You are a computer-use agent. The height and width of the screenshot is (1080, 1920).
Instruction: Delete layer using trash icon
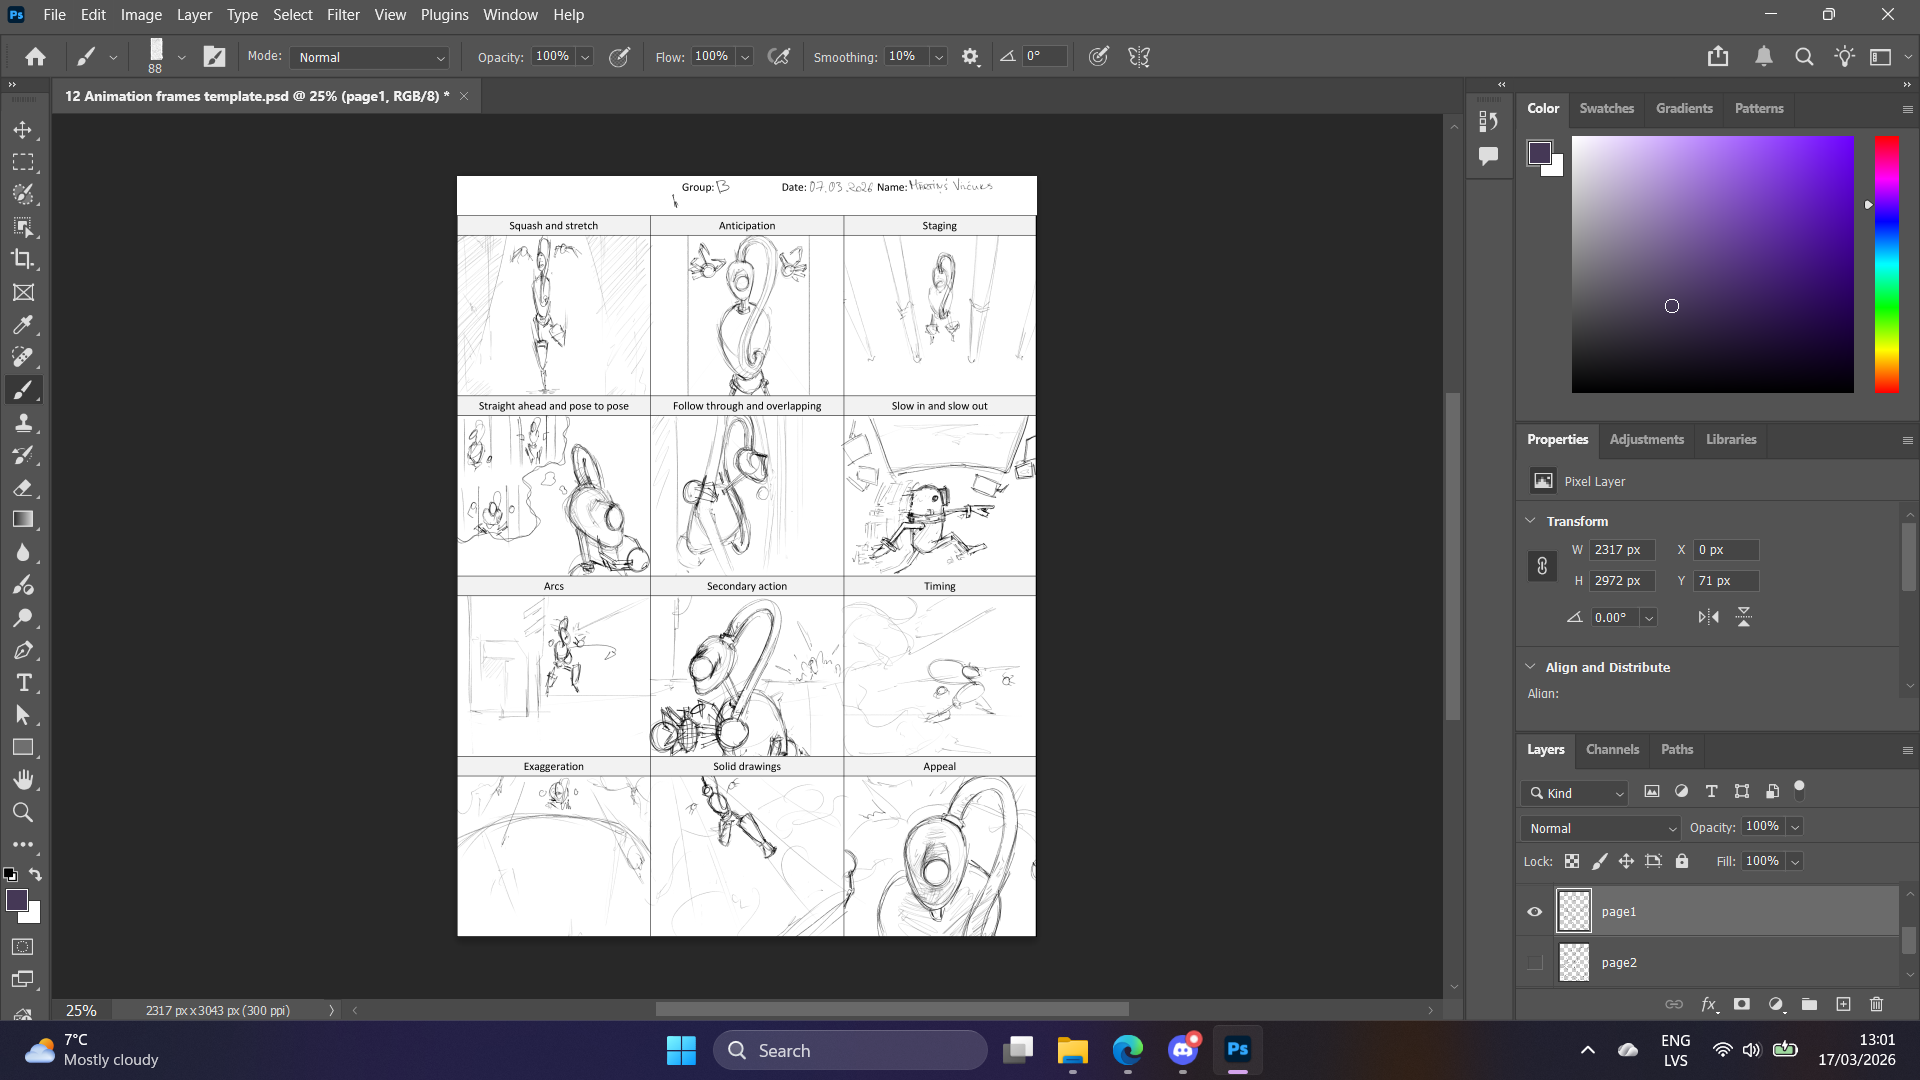tap(1876, 1004)
